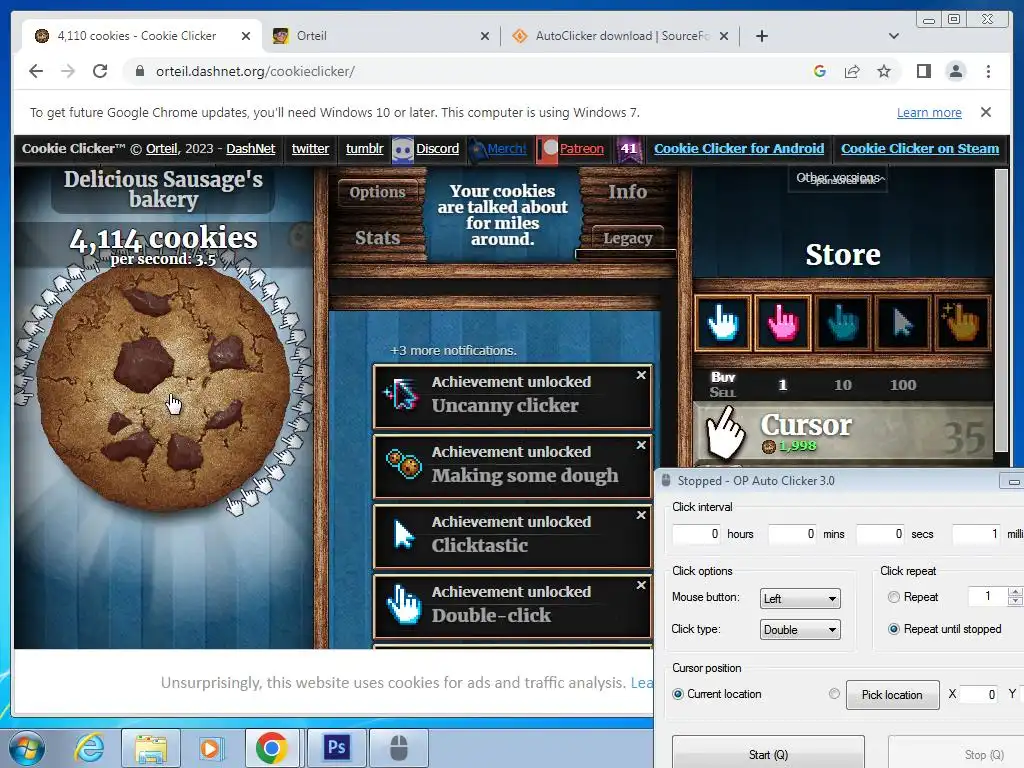Select buy amount 1
Viewport: 1024px width, 768px height.
pyautogui.click(x=782, y=385)
